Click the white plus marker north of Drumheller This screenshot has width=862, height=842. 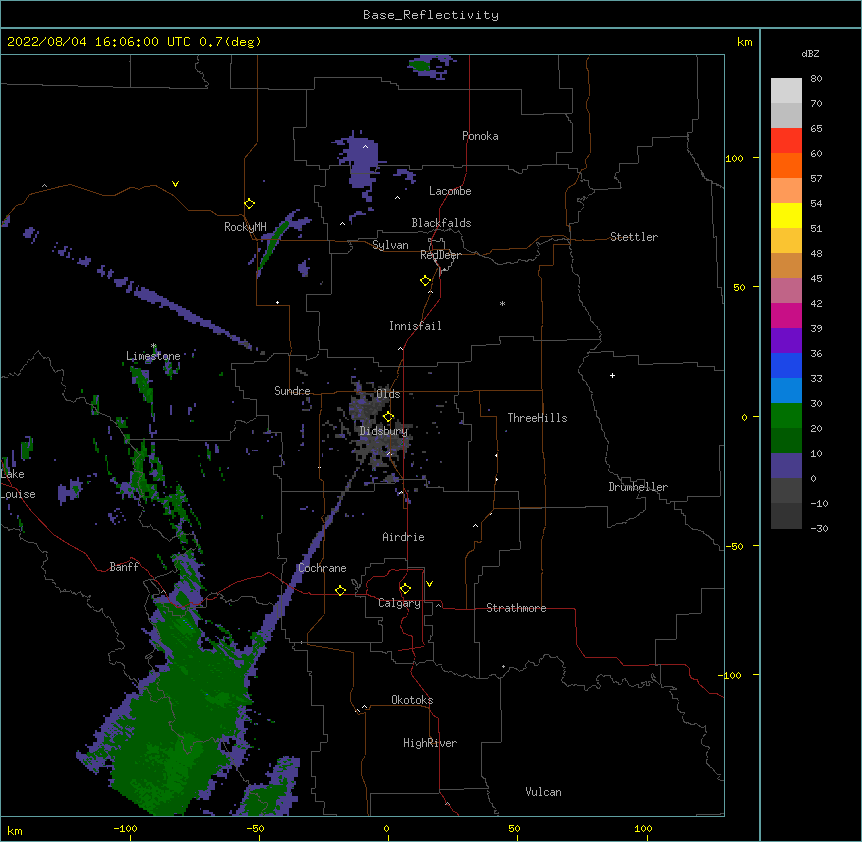[612, 375]
